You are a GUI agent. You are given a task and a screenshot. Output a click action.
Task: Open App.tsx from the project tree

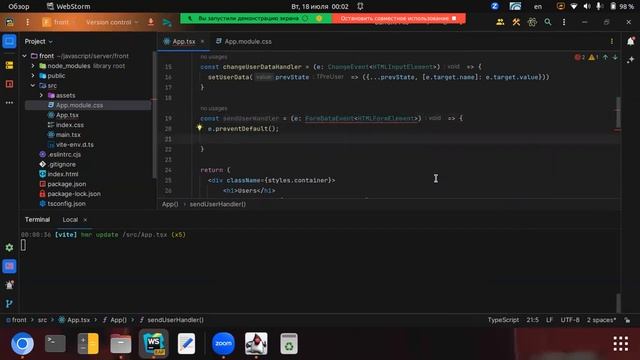click(x=67, y=115)
